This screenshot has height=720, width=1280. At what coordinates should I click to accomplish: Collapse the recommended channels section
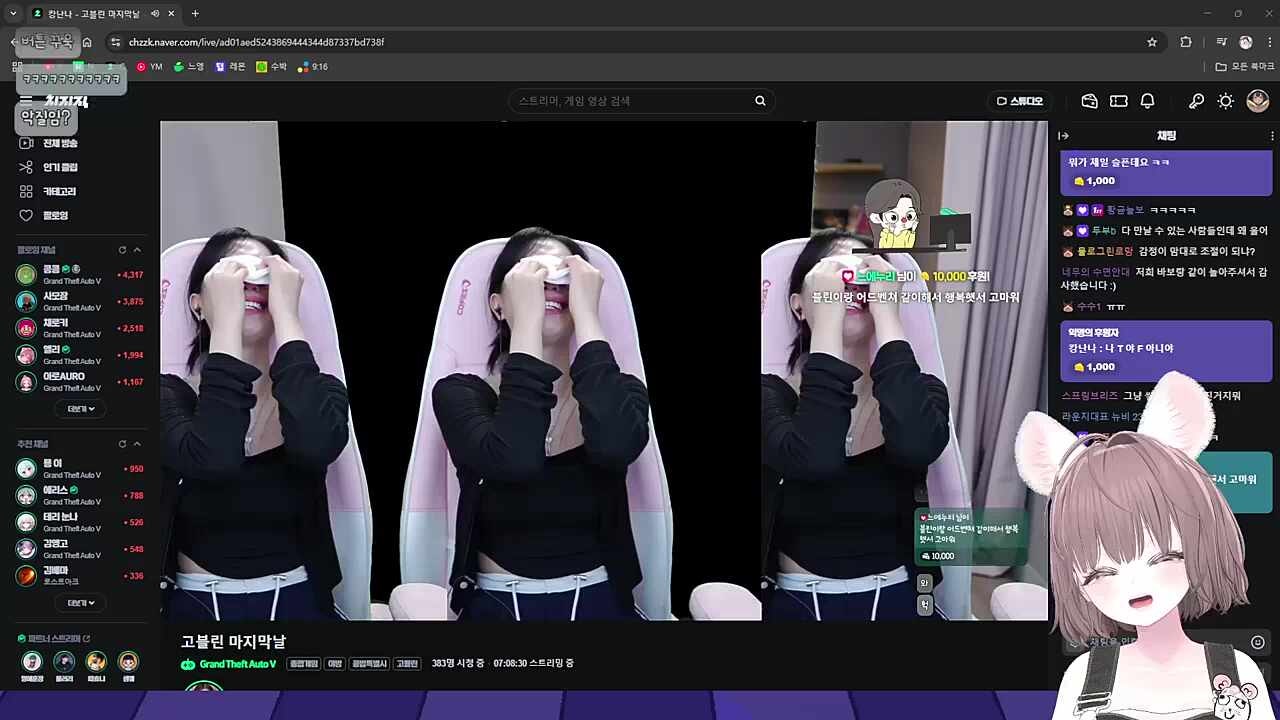[x=137, y=444]
